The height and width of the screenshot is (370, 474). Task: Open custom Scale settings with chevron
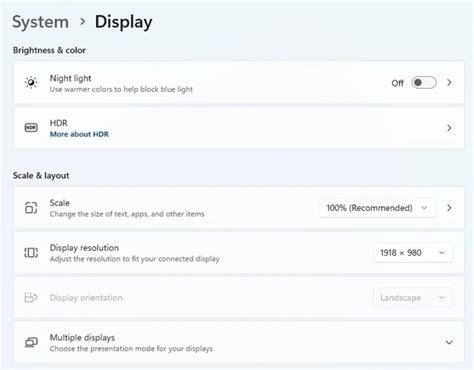coord(449,208)
